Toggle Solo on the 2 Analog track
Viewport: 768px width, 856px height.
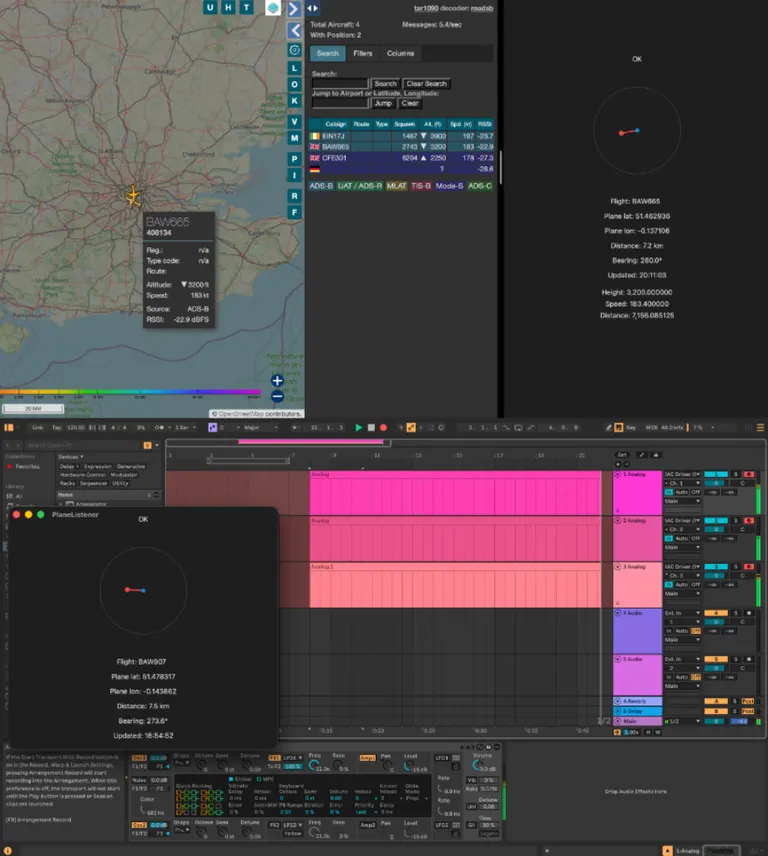[x=735, y=521]
